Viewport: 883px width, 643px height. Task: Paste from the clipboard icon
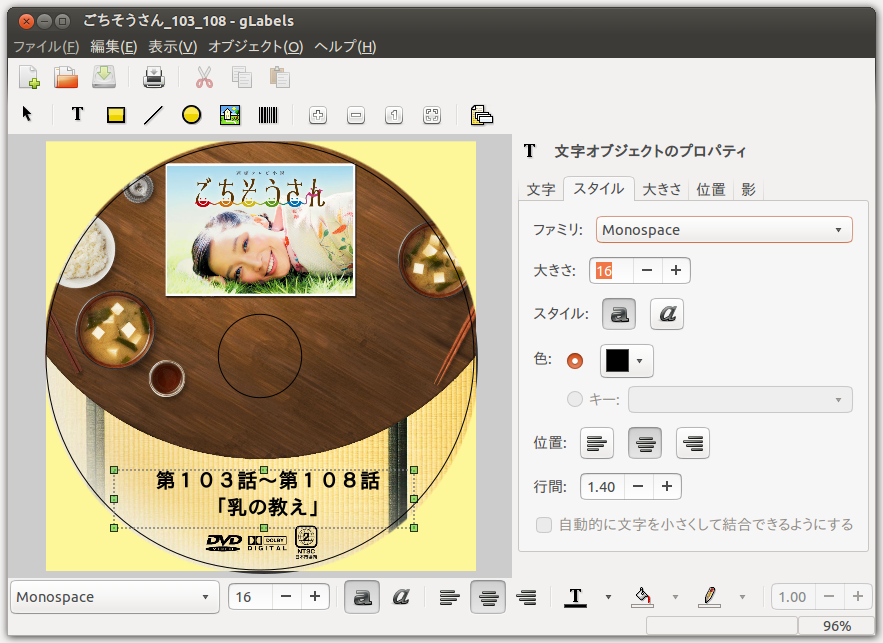279,77
